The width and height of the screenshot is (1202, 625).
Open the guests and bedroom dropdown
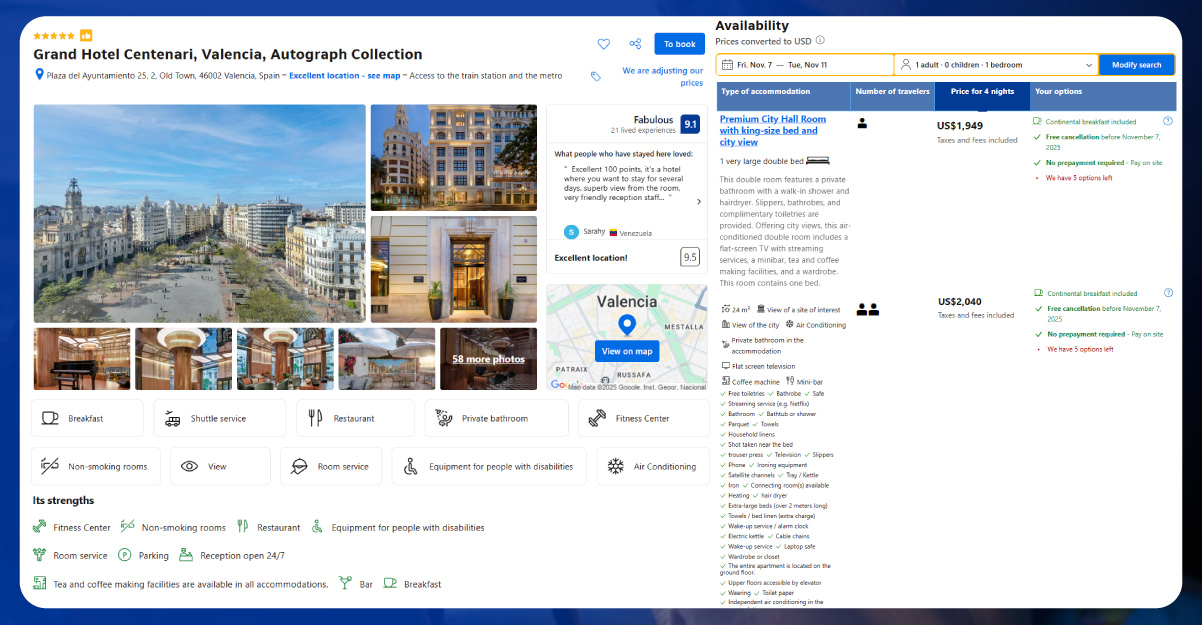996,65
